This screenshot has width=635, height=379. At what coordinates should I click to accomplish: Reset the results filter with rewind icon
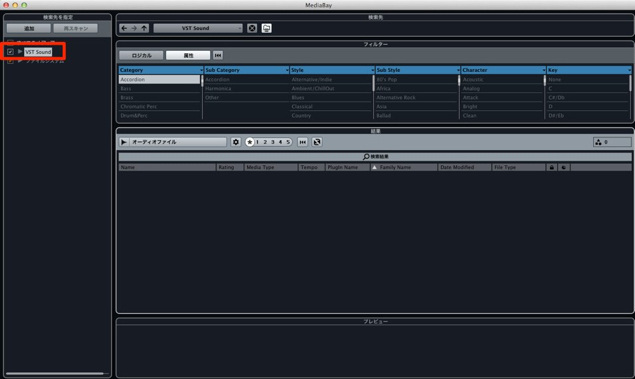[303, 142]
